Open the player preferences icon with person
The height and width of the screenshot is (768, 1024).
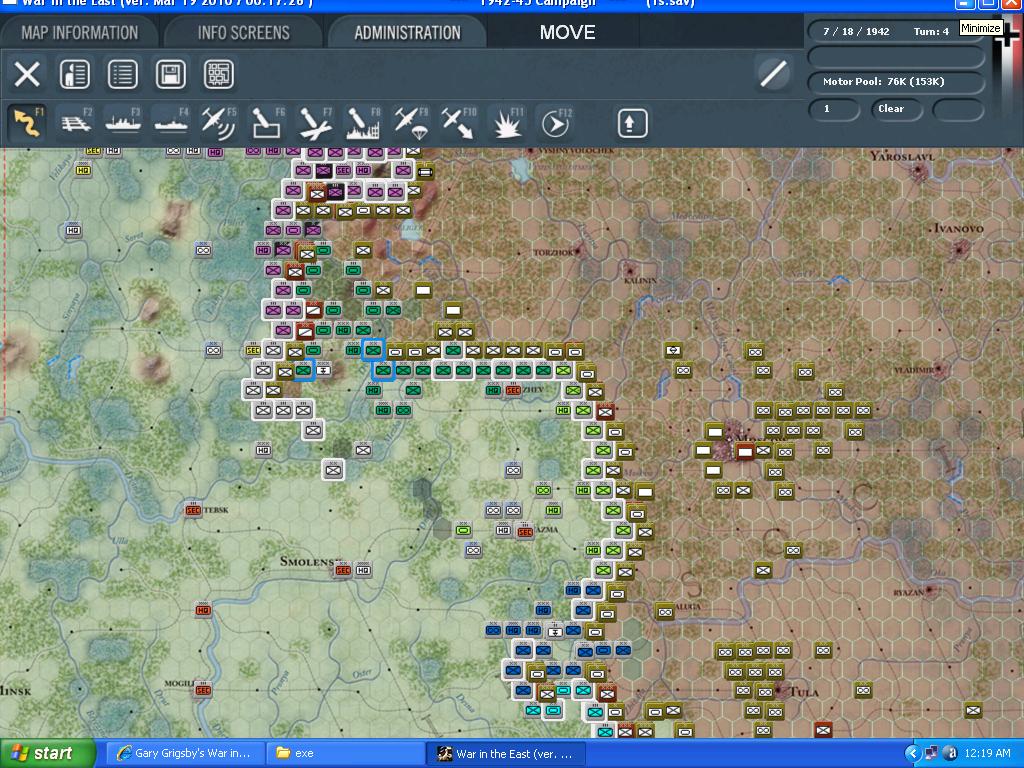click(x=74, y=74)
